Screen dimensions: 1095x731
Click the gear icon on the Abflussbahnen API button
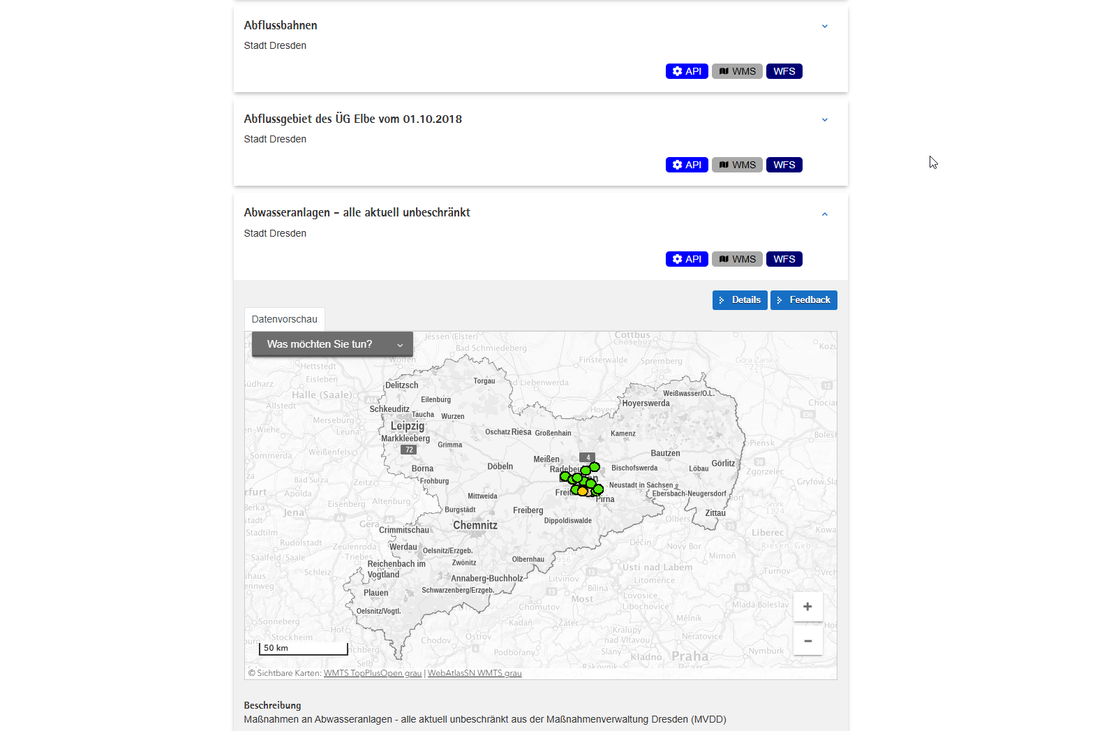point(676,70)
